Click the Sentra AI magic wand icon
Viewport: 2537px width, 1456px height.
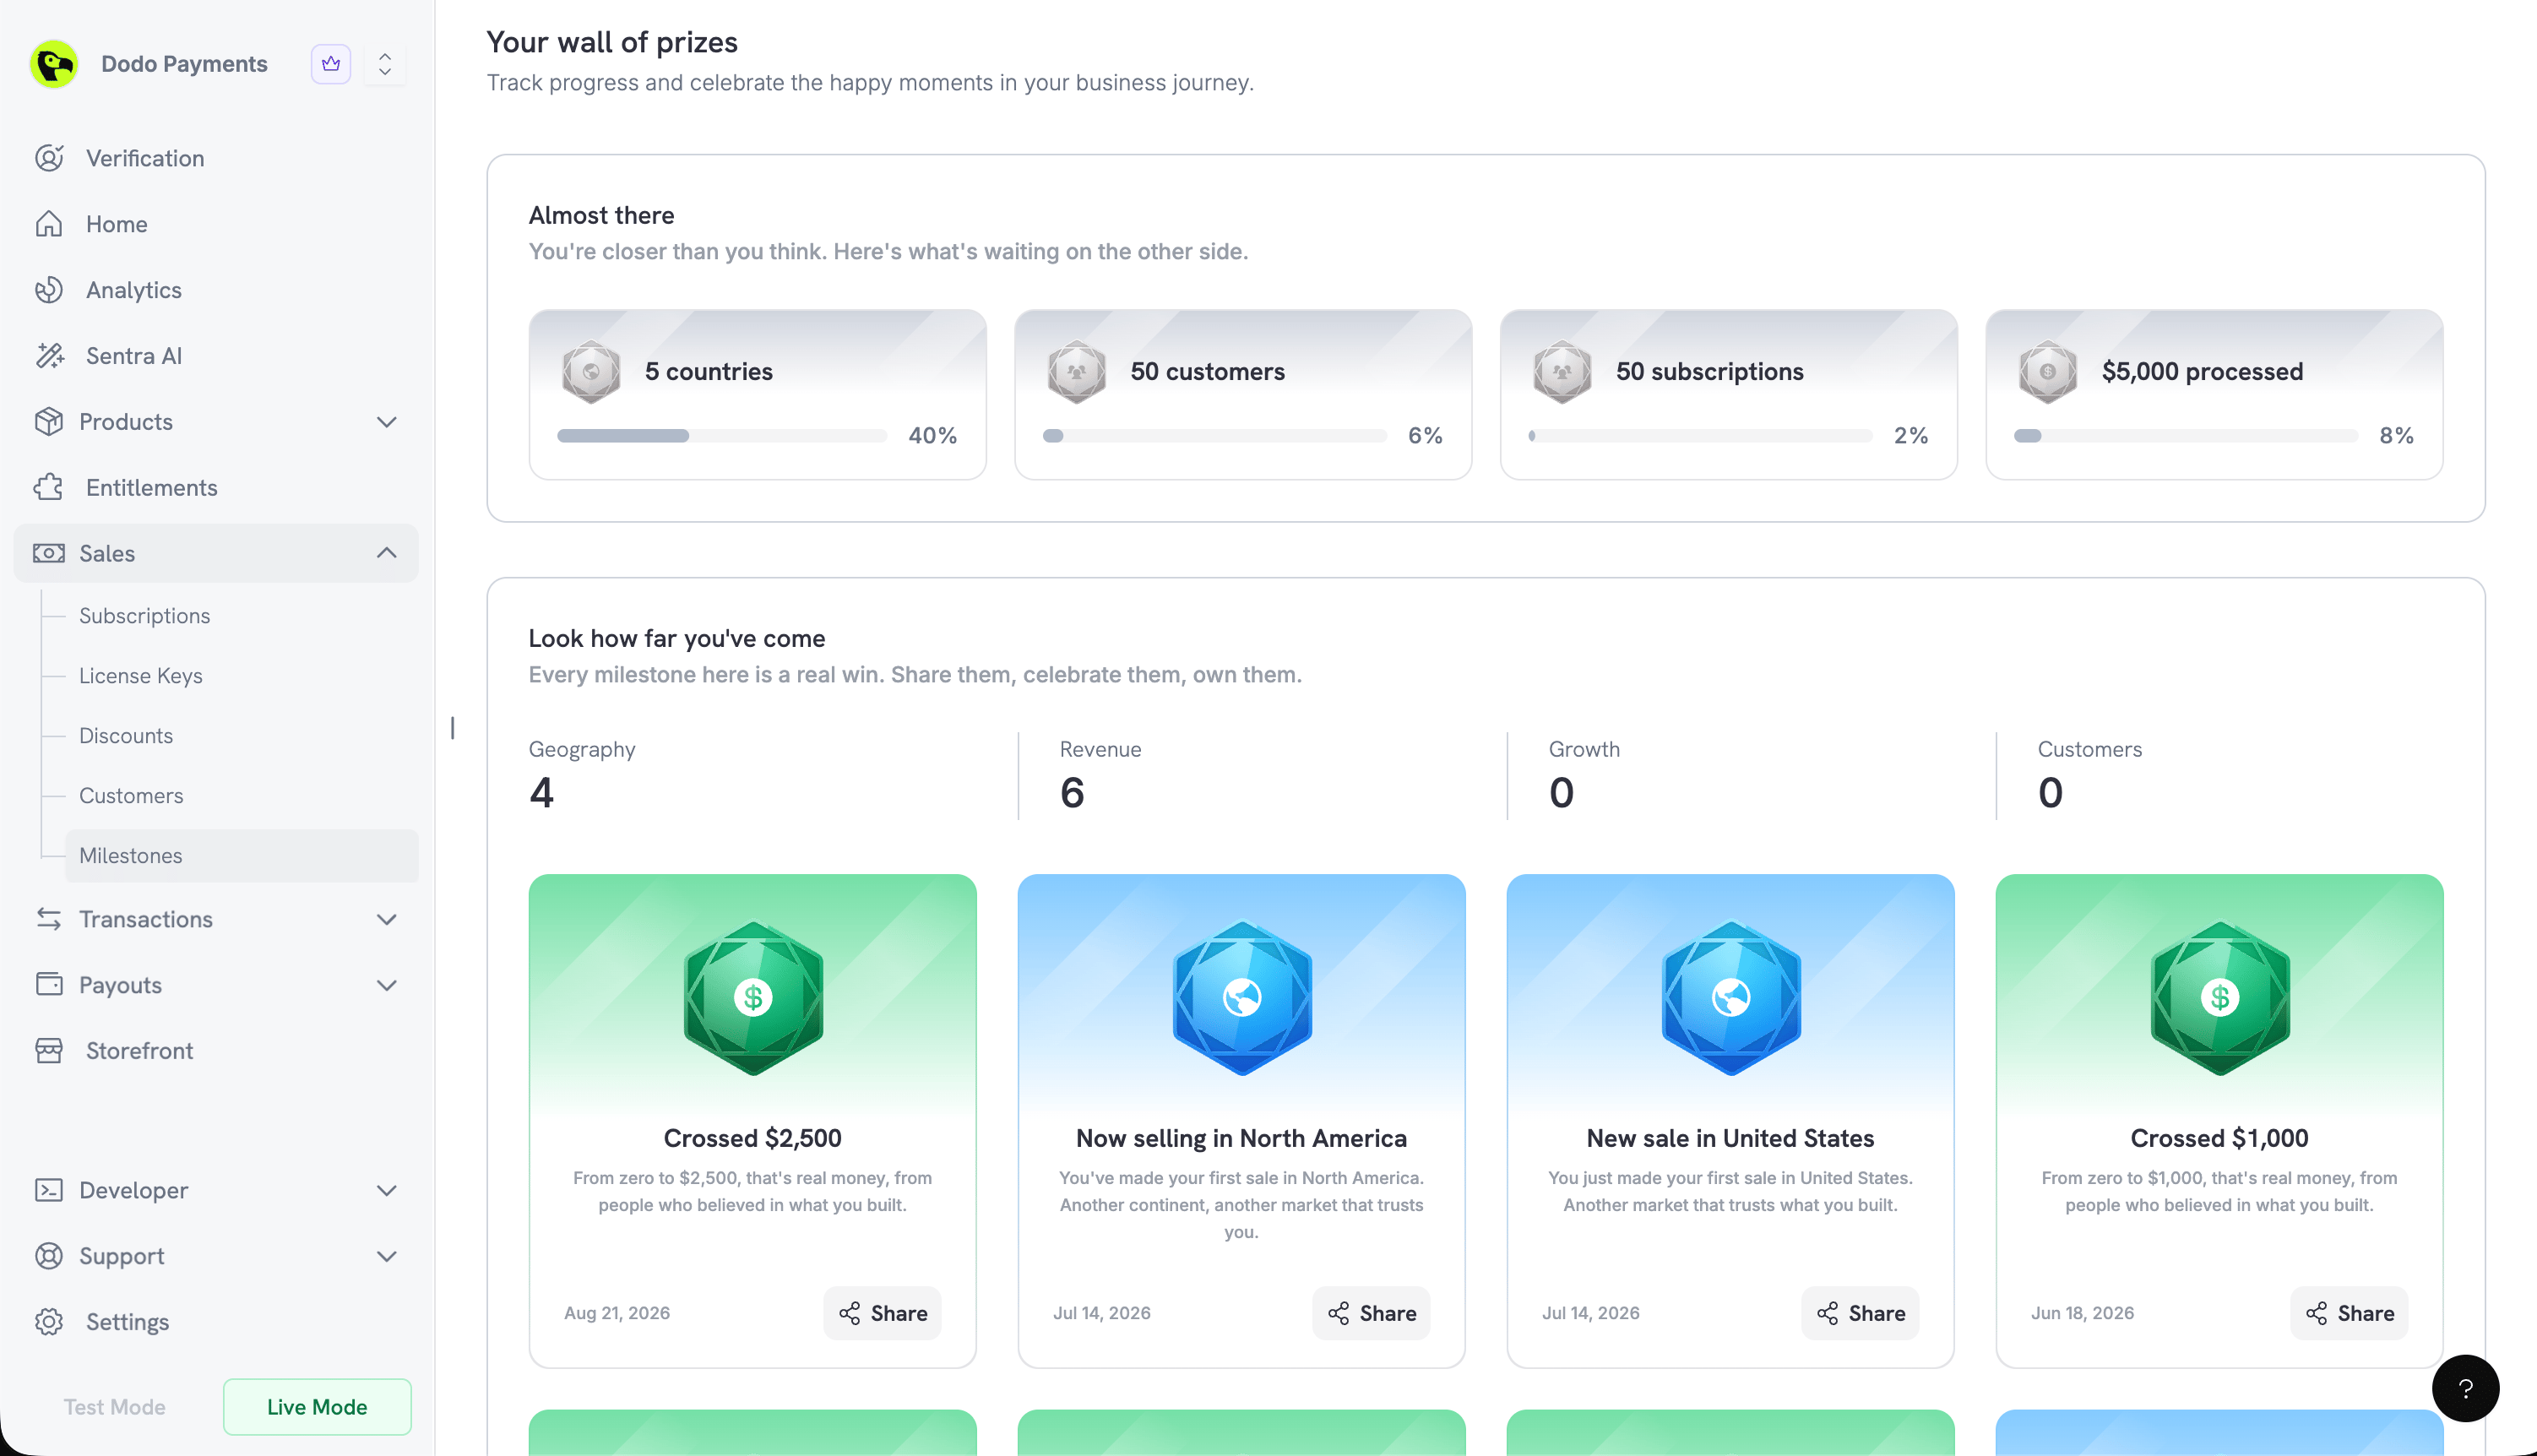coord(49,356)
